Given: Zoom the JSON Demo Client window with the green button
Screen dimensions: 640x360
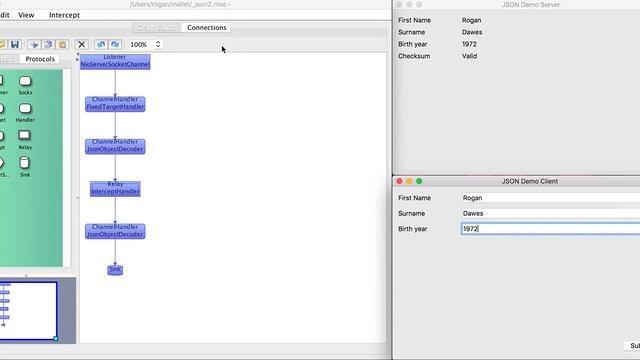Looking at the screenshot, I should 419,181.
